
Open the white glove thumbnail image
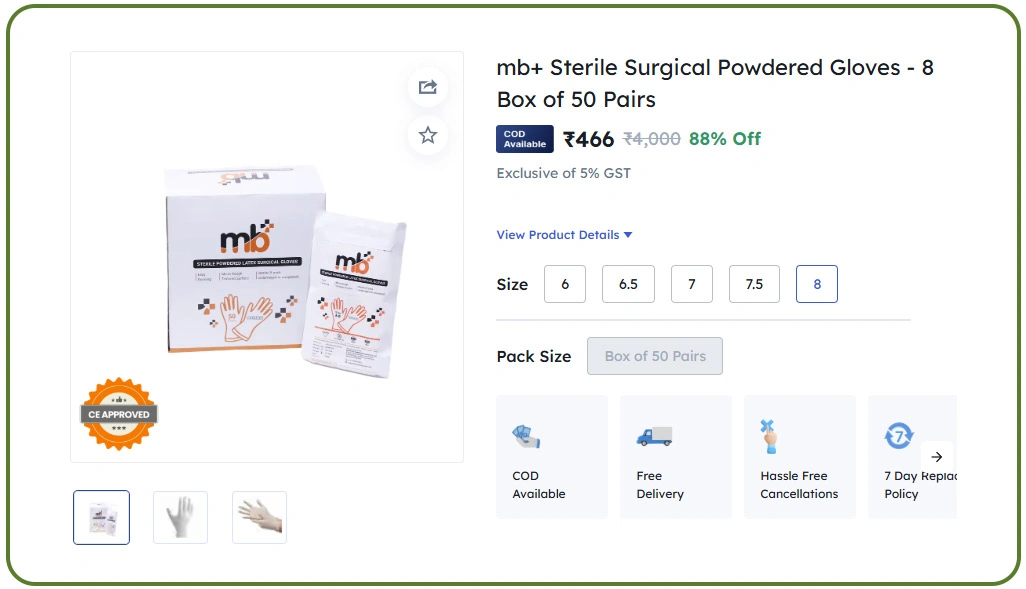click(x=180, y=517)
